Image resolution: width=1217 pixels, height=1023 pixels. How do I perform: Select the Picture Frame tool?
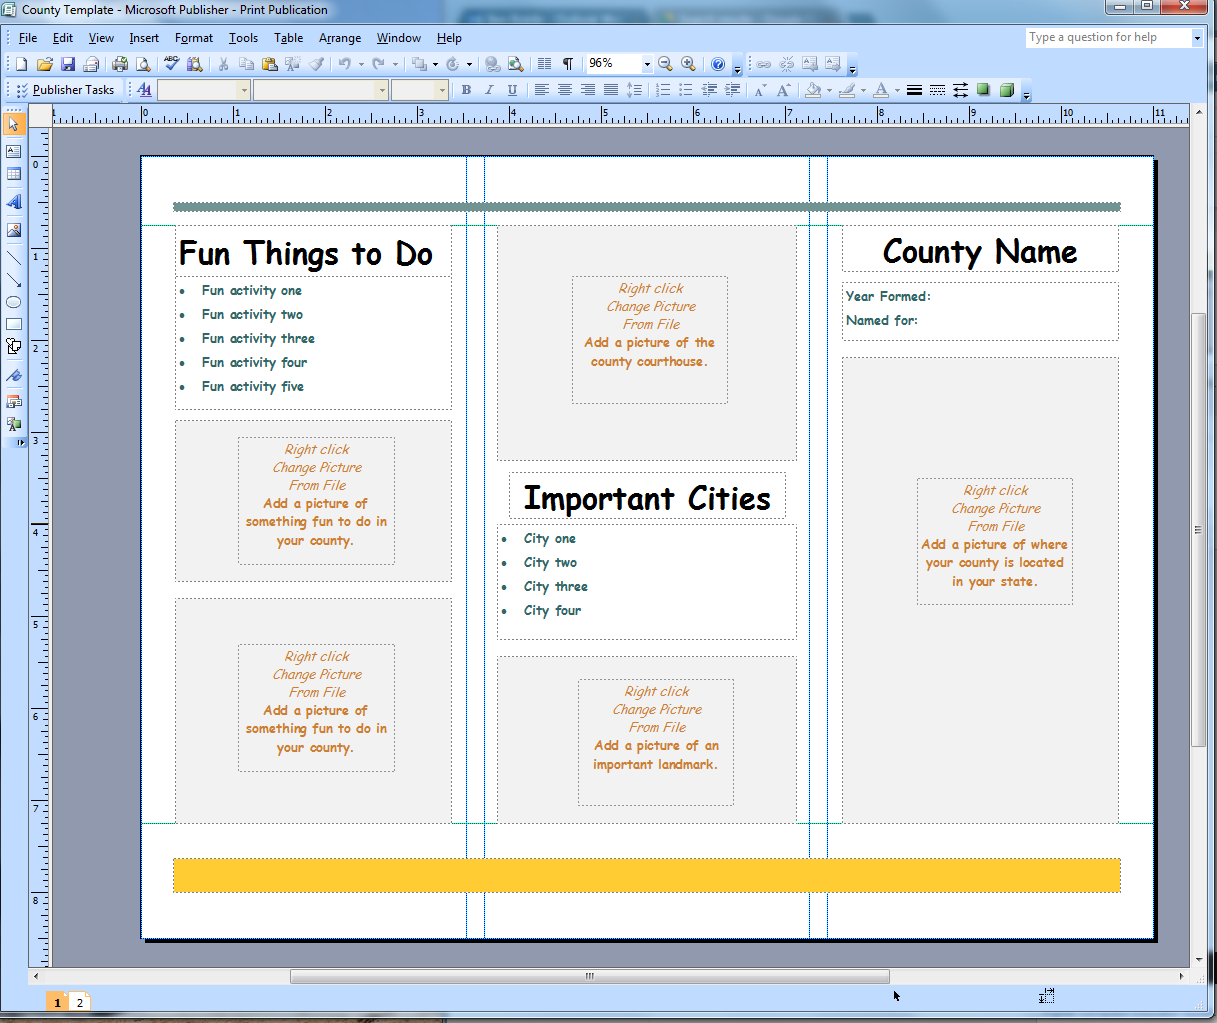(14, 230)
